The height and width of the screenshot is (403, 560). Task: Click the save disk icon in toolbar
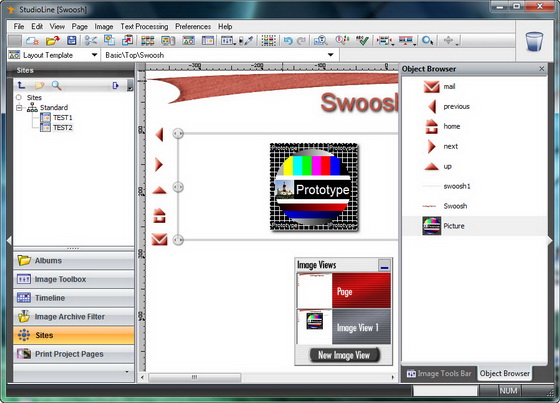(72, 40)
